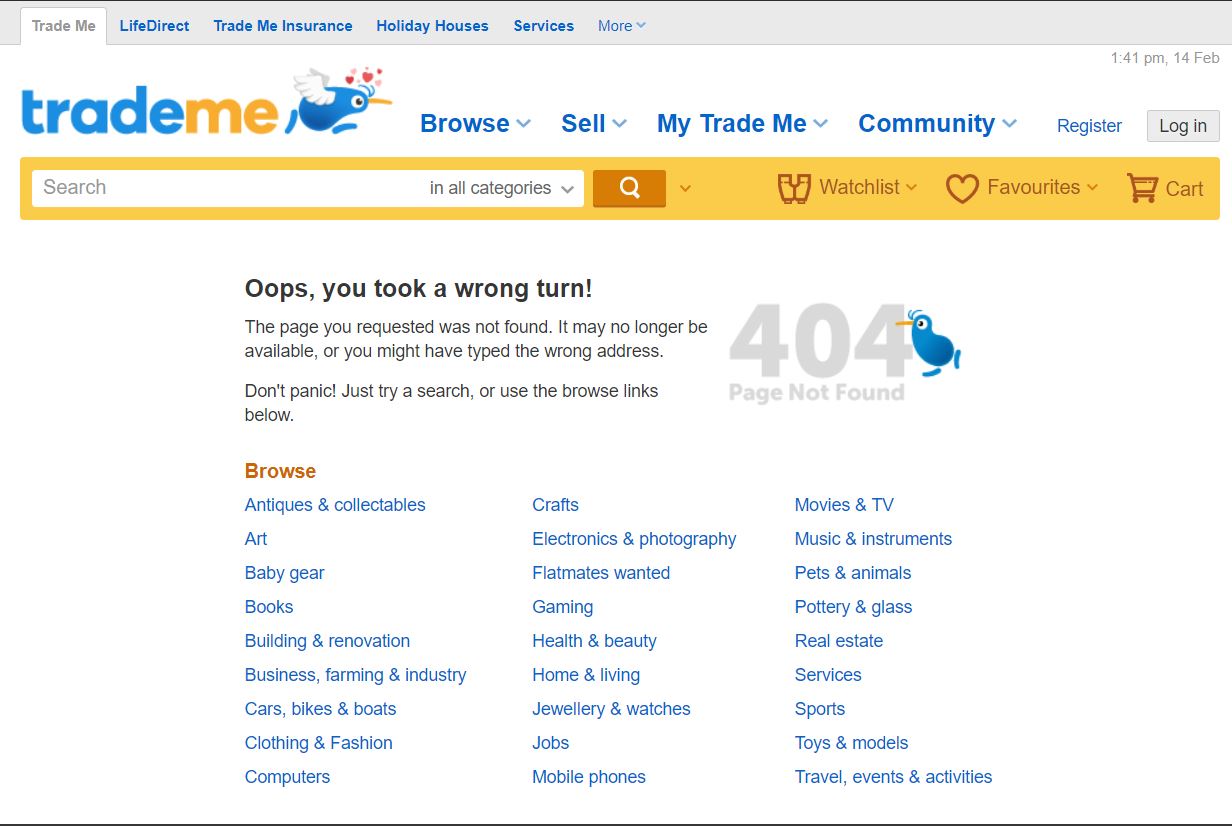This screenshot has width=1232, height=826.
Task: Open the Trade Me Insurance tab
Action: (x=283, y=26)
